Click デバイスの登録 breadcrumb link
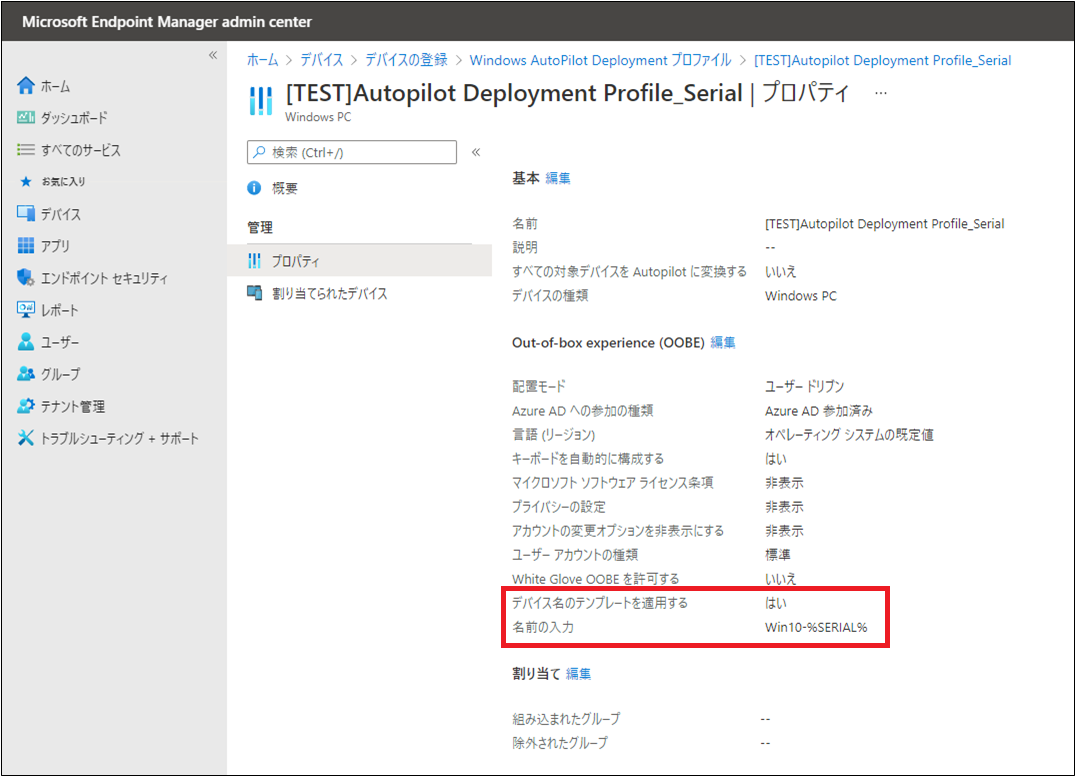 pos(406,60)
